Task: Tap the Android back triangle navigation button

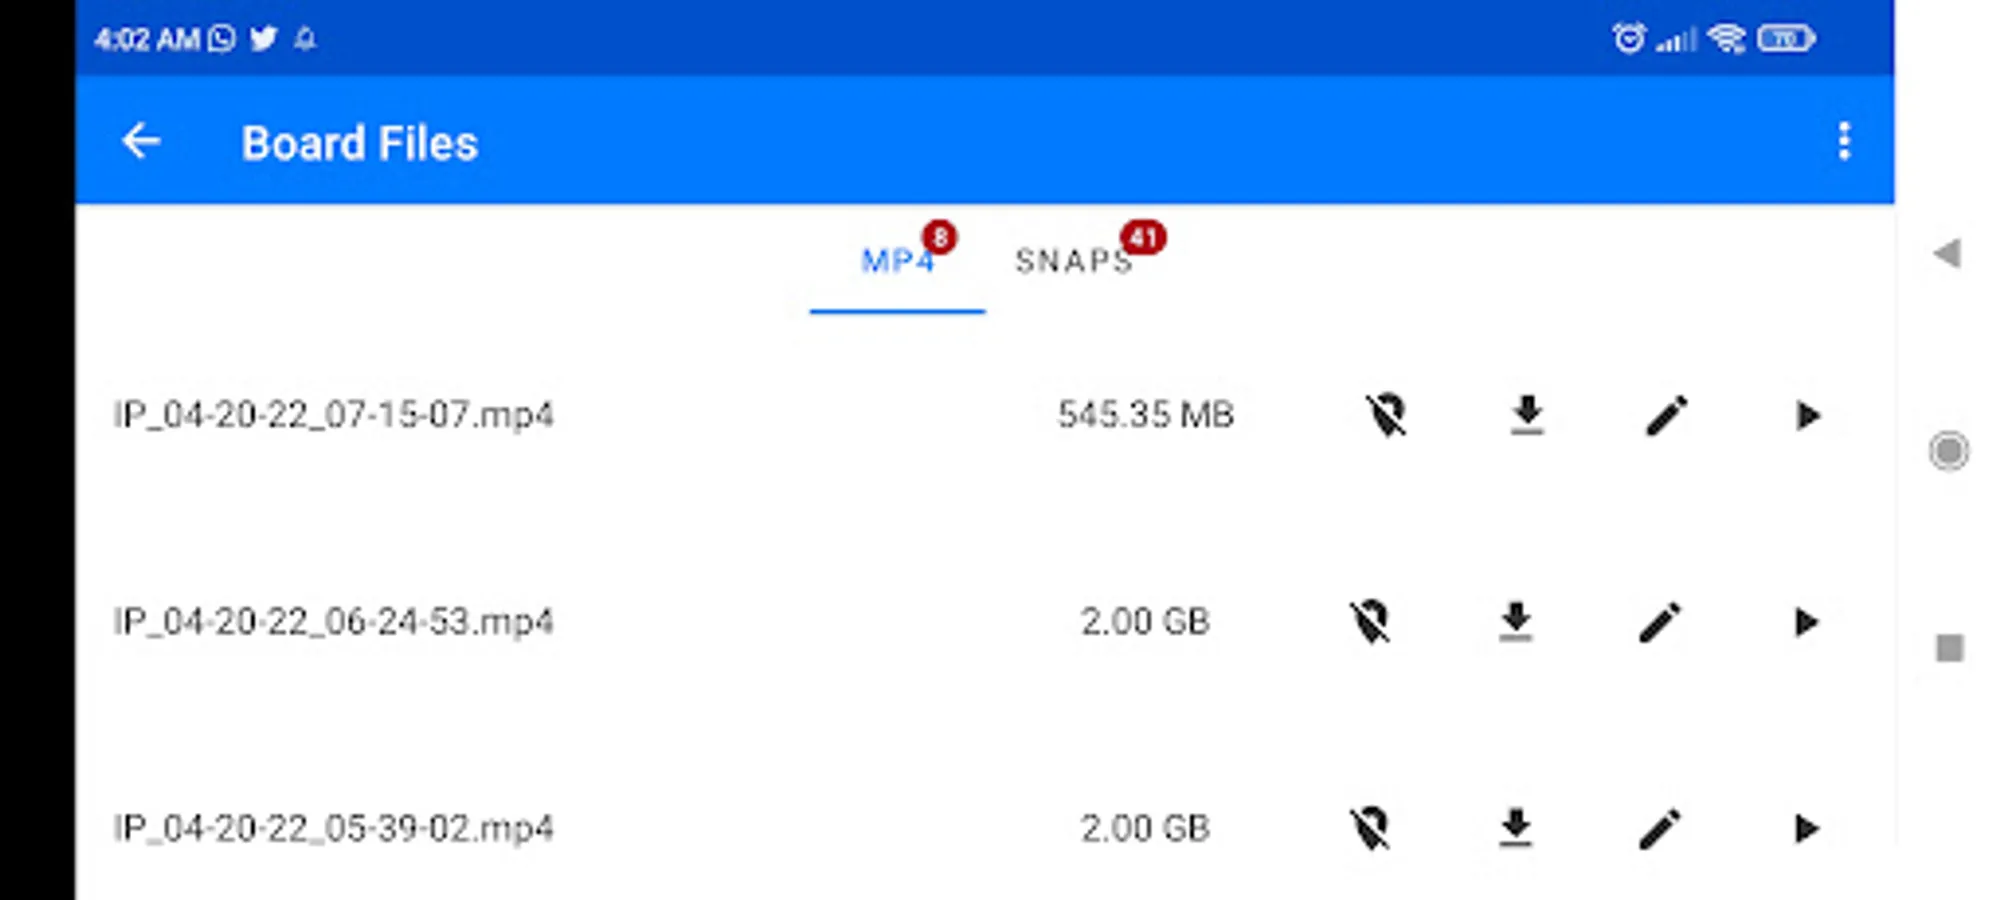Action: pos(1947,254)
